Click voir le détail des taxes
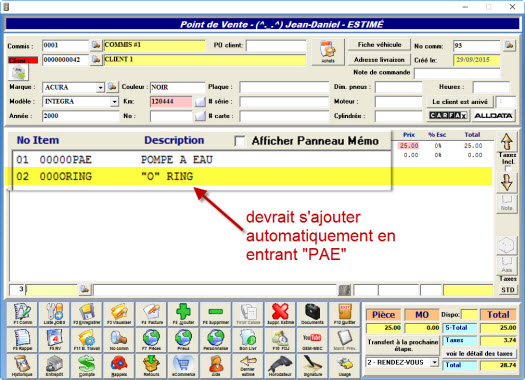Viewport: 525px width, 380px height. (479, 354)
